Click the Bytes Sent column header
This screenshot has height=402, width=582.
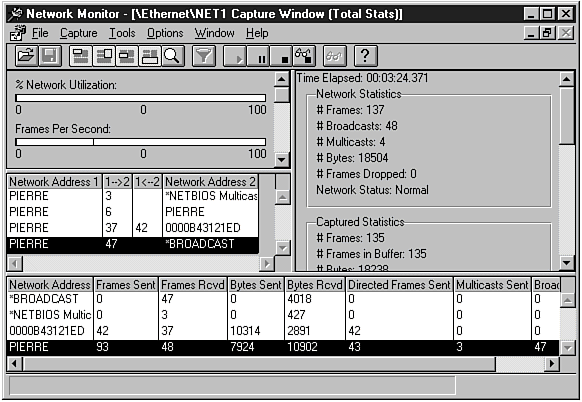[x=256, y=285]
